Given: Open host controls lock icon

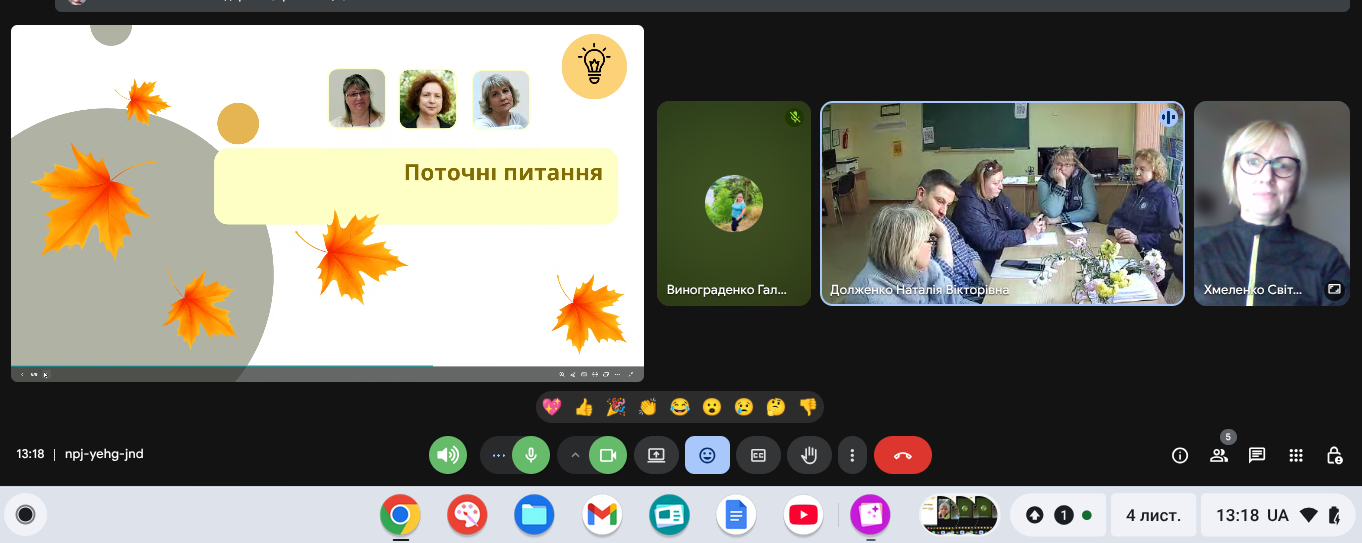Looking at the screenshot, I should pyautogui.click(x=1334, y=456).
